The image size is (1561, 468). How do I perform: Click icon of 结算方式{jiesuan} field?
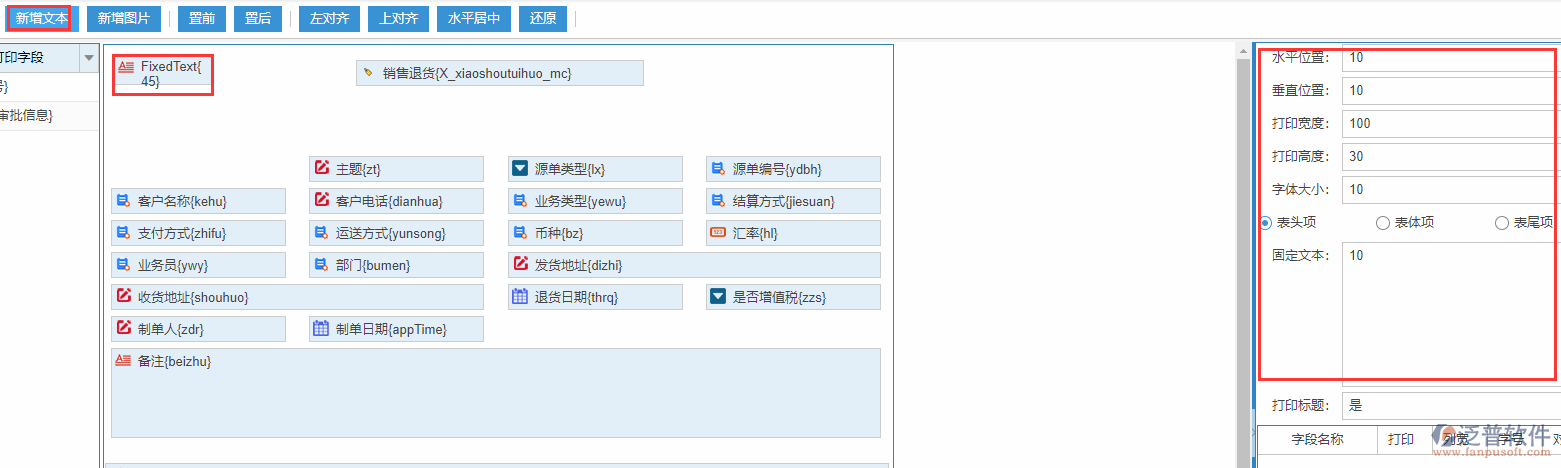click(x=718, y=201)
